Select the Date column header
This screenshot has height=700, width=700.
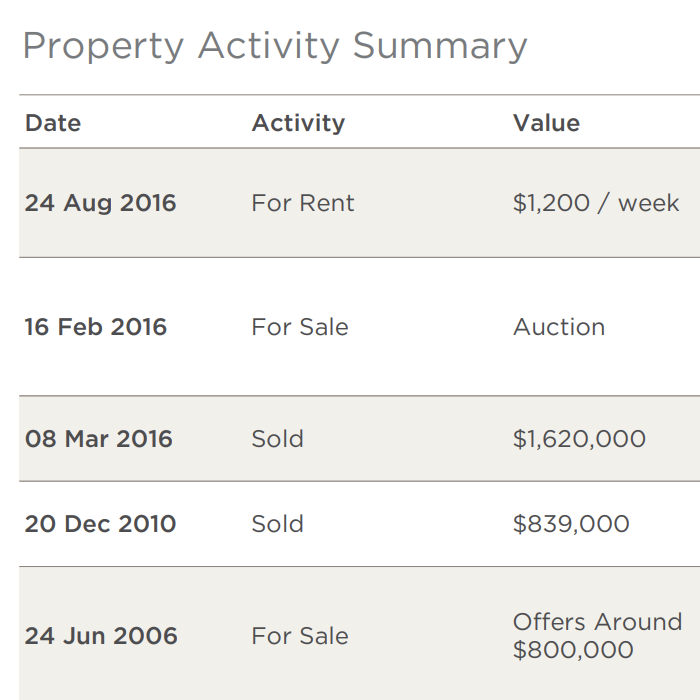pyautogui.click(x=53, y=123)
